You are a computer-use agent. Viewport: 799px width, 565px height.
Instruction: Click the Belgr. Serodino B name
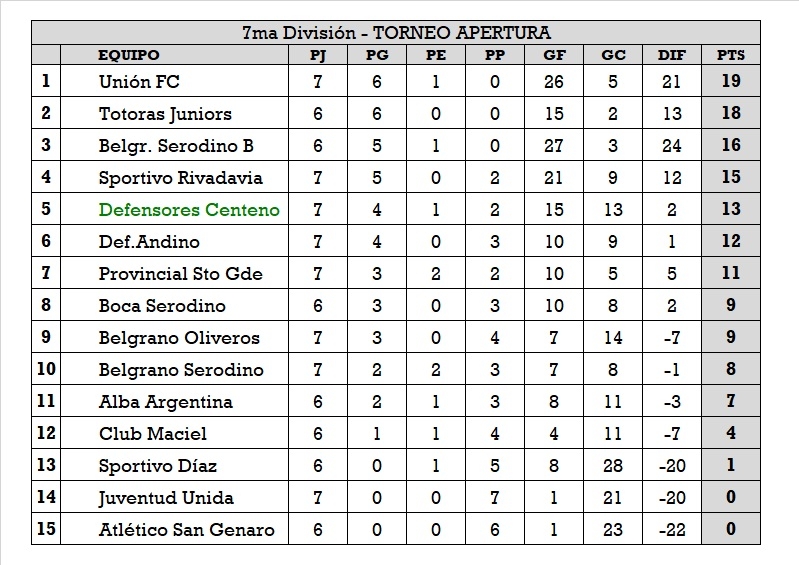point(176,146)
